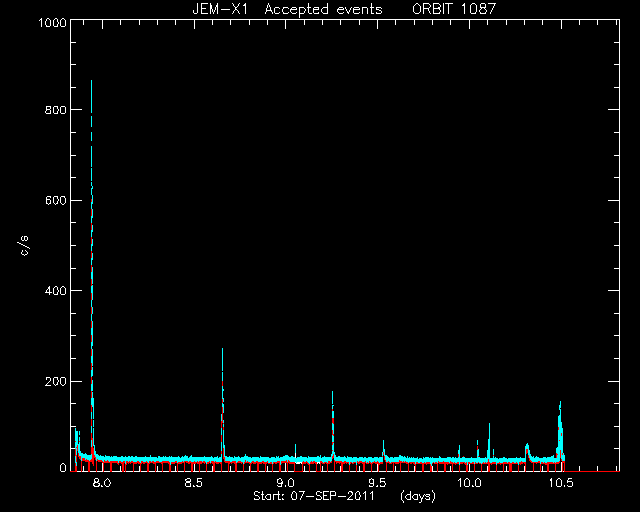
Task: Click the 9.0 x-axis tick label
Action: tap(286, 483)
